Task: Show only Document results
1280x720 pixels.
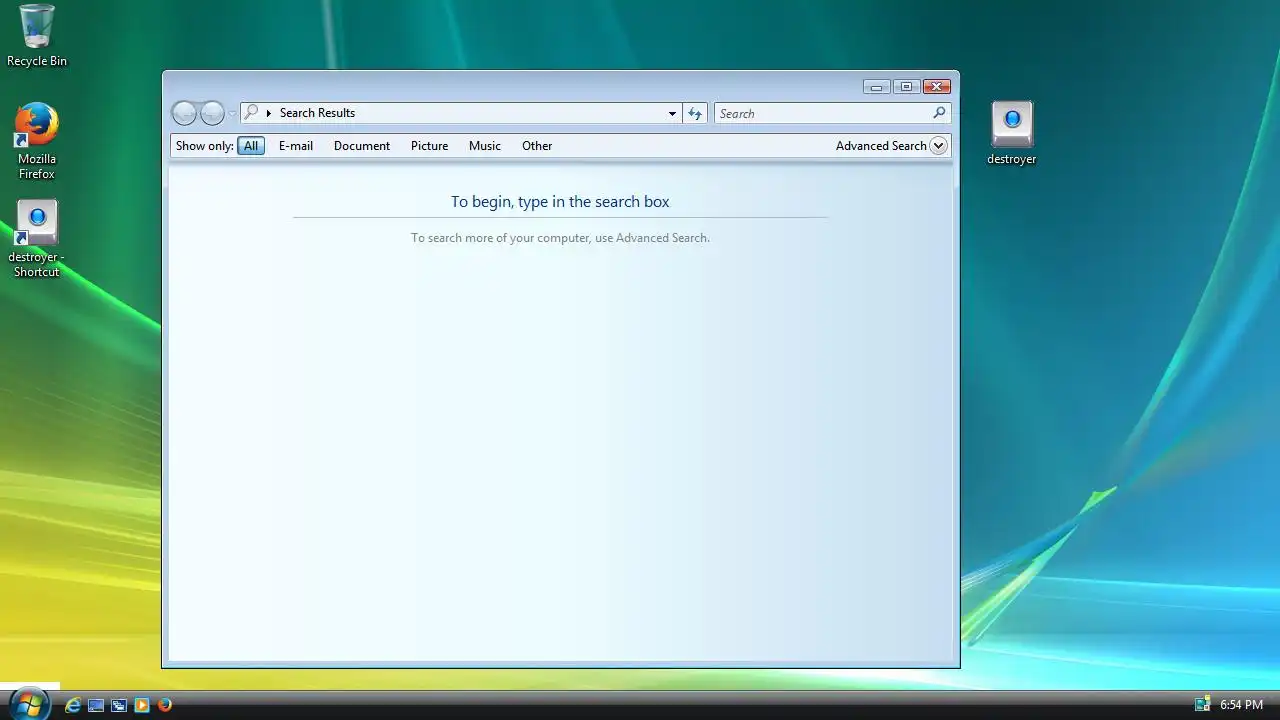Action: (362, 146)
